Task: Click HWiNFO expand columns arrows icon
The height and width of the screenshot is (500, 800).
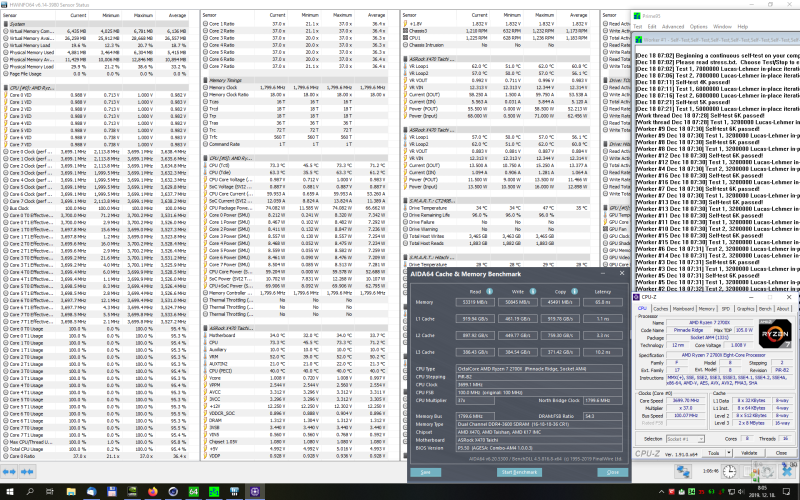Action: tap(10, 472)
